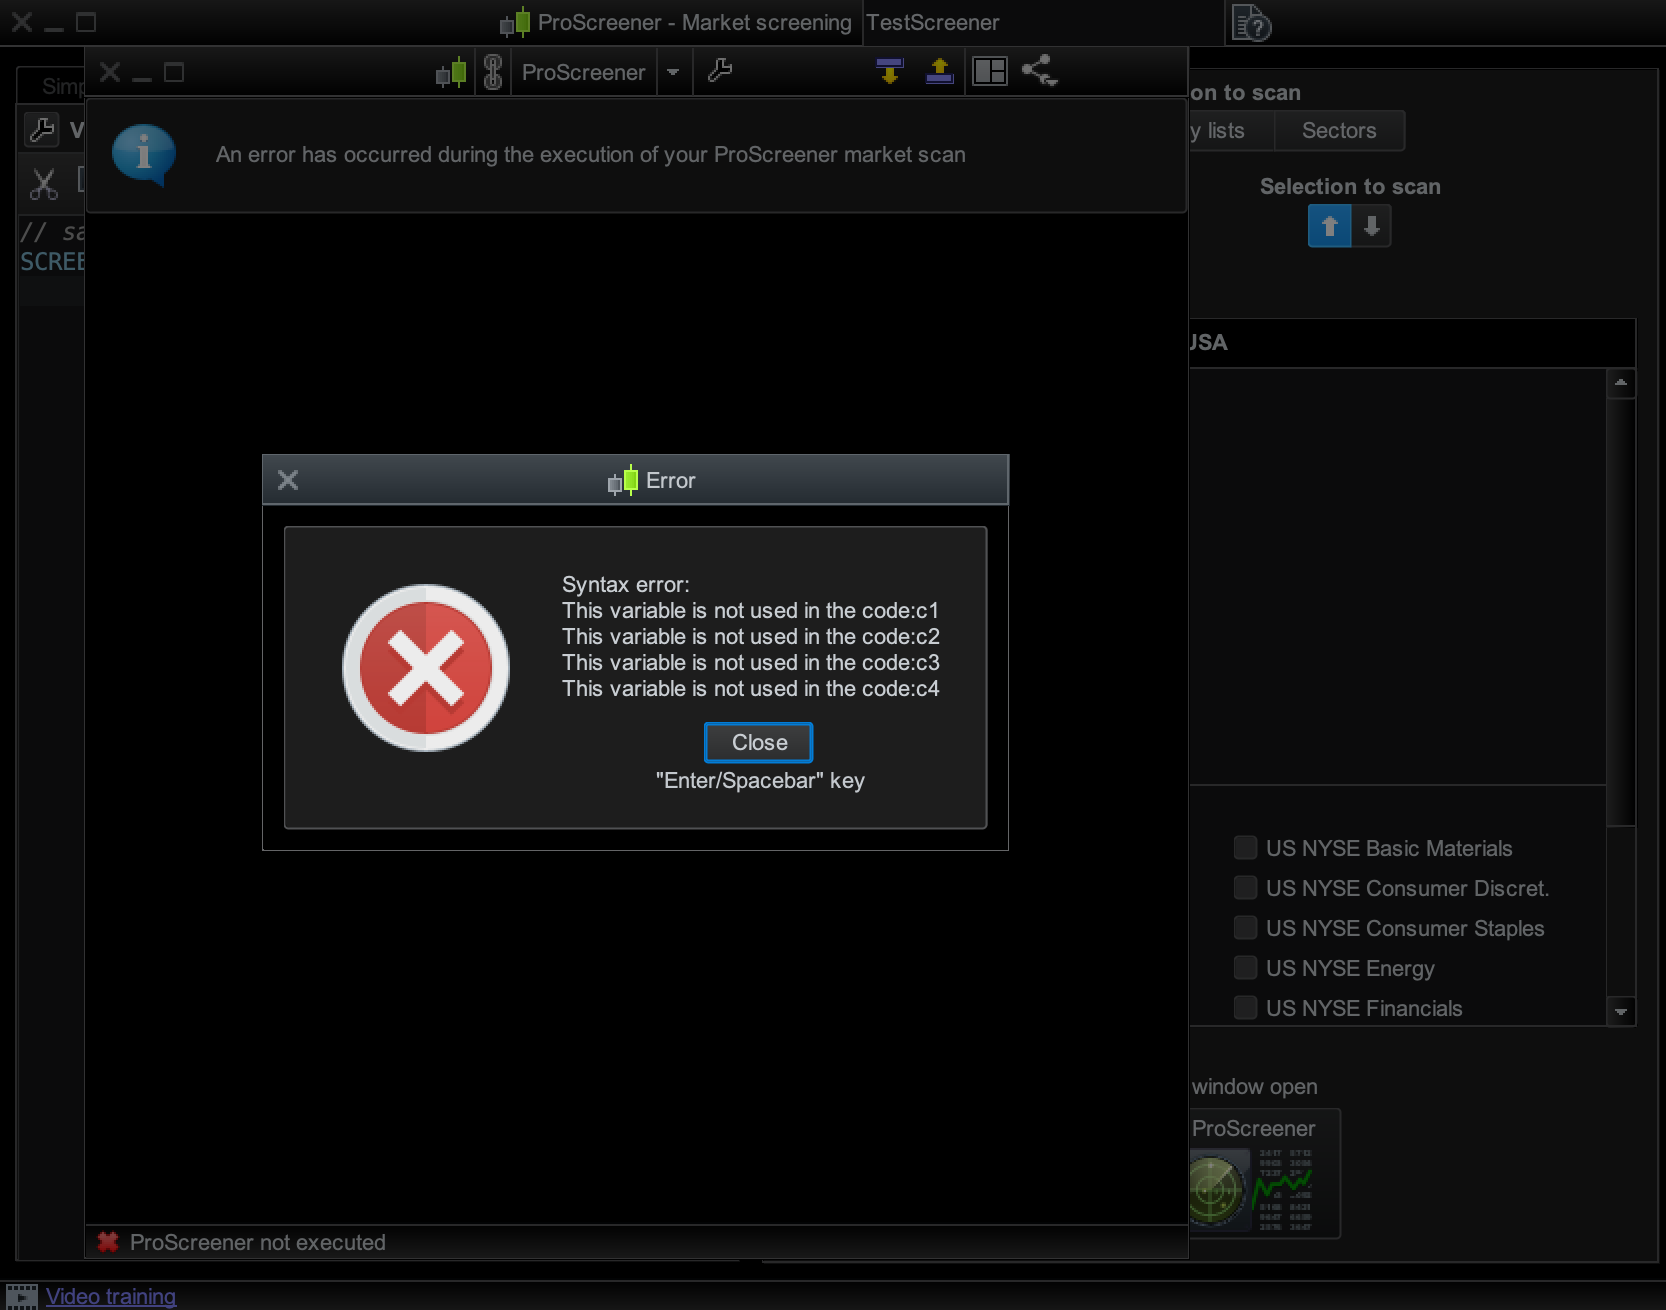Switch to the Sectors tab

[1339, 131]
